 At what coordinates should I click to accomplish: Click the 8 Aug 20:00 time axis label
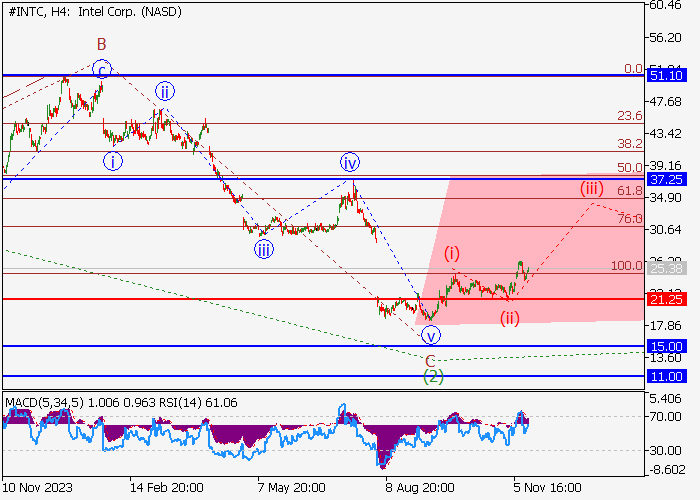coord(420,487)
